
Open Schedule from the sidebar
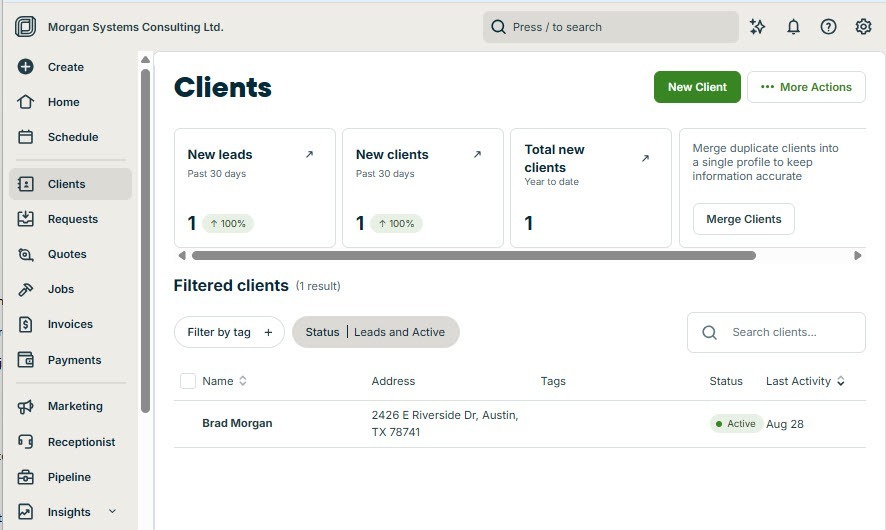click(72, 137)
